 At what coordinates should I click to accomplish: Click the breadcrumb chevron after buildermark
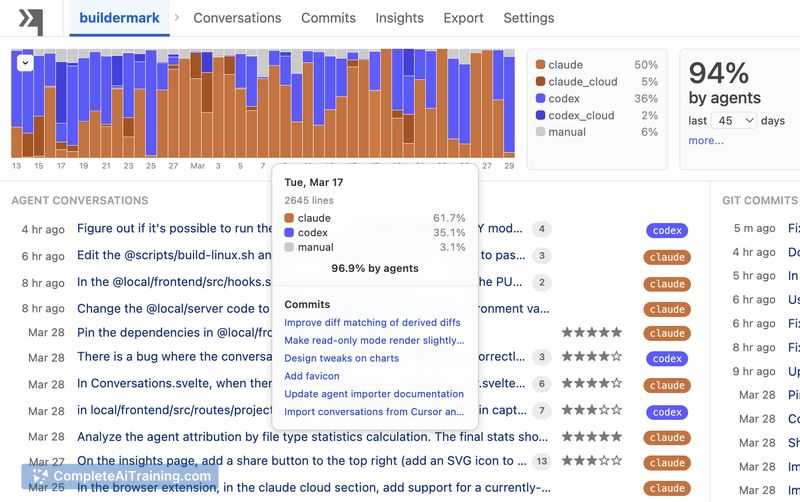(177, 18)
